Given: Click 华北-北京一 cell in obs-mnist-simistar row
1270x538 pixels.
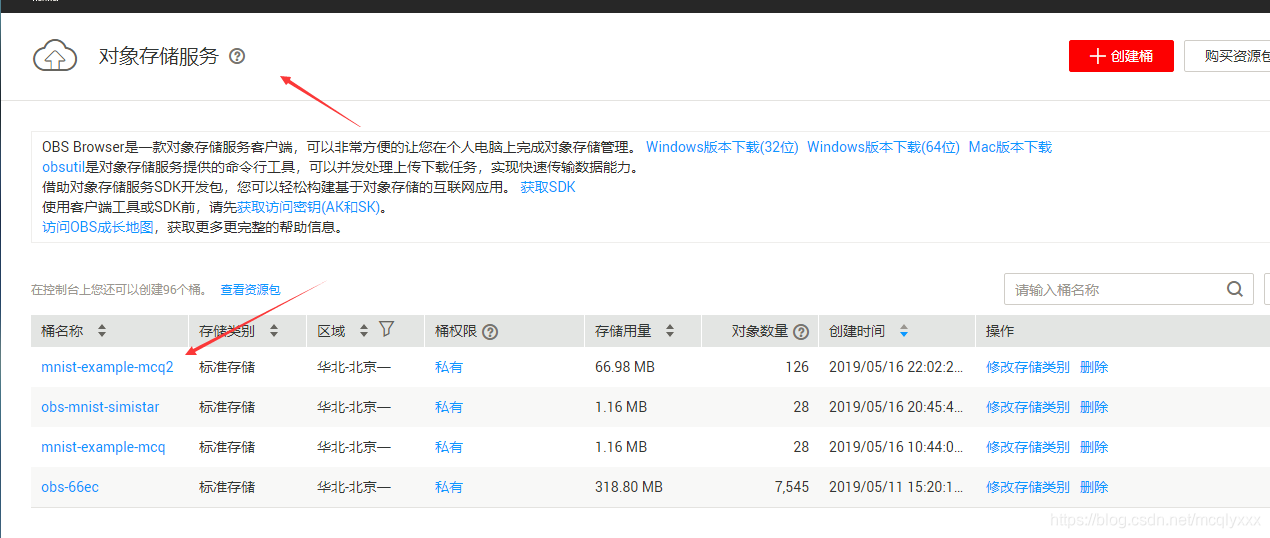Looking at the screenshot, I should 354,407.
